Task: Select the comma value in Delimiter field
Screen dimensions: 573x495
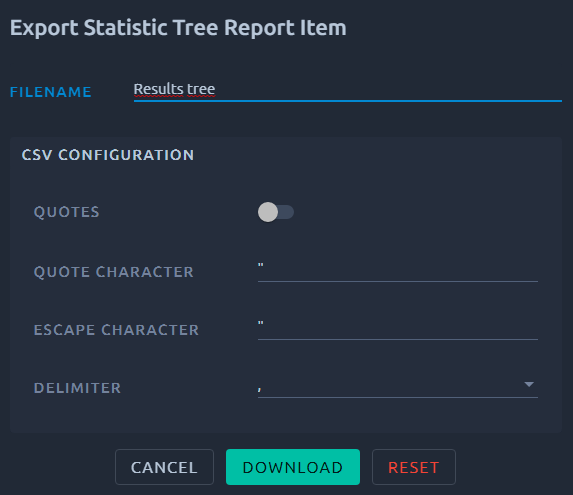Action: click(398, 387)
